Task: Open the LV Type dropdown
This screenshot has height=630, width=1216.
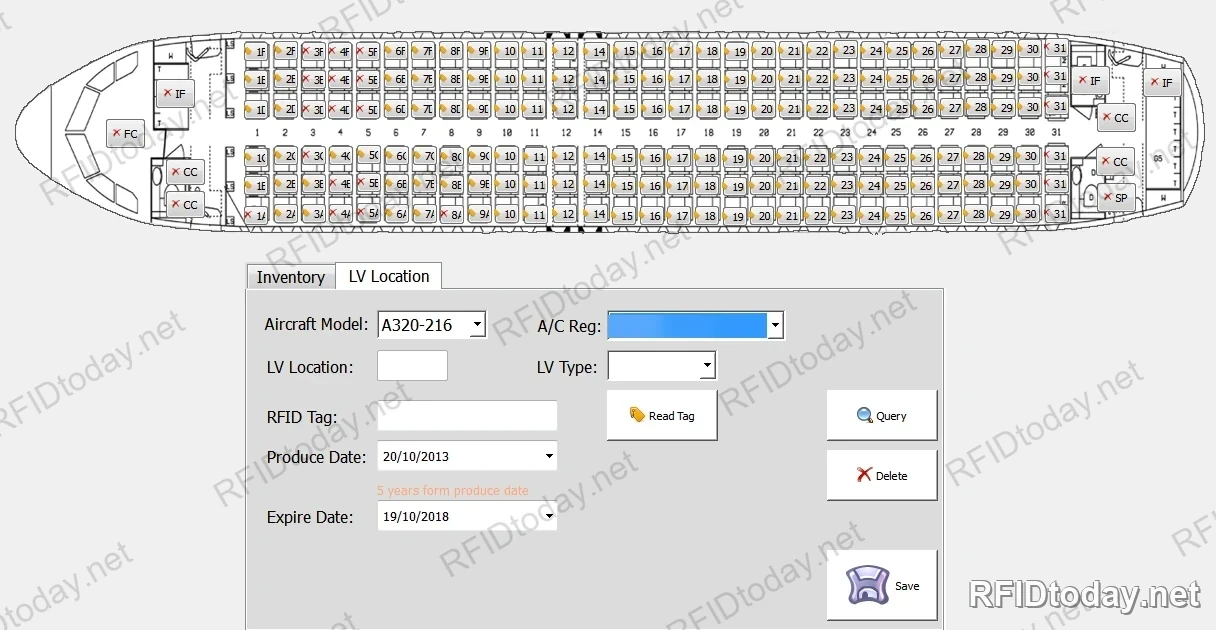Action: [707, 366]
